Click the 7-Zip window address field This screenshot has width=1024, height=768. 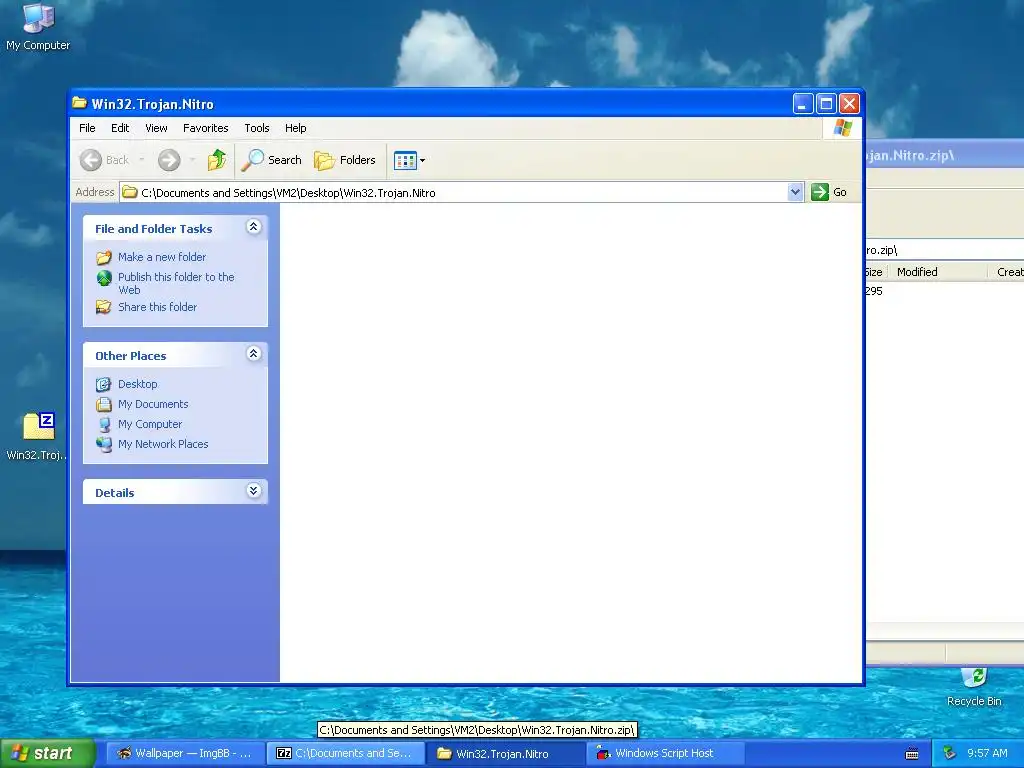[944, 250]
